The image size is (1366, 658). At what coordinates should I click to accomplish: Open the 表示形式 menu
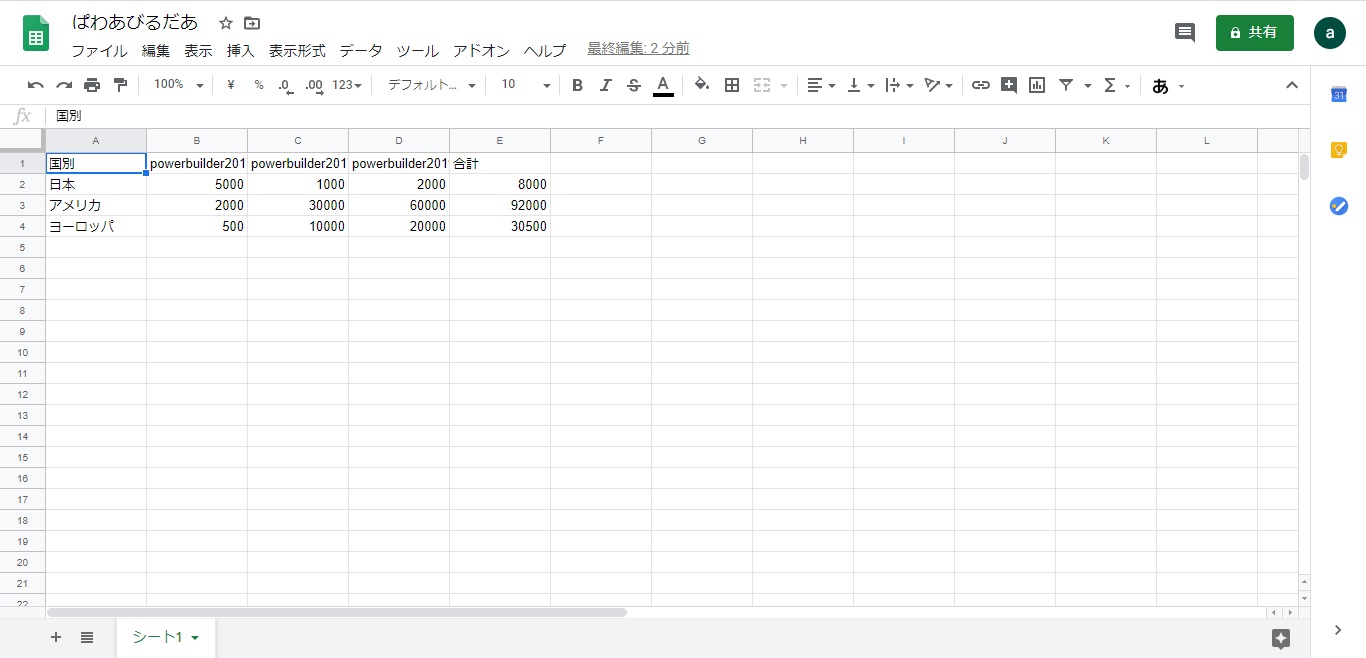click(x=297, y=50)
